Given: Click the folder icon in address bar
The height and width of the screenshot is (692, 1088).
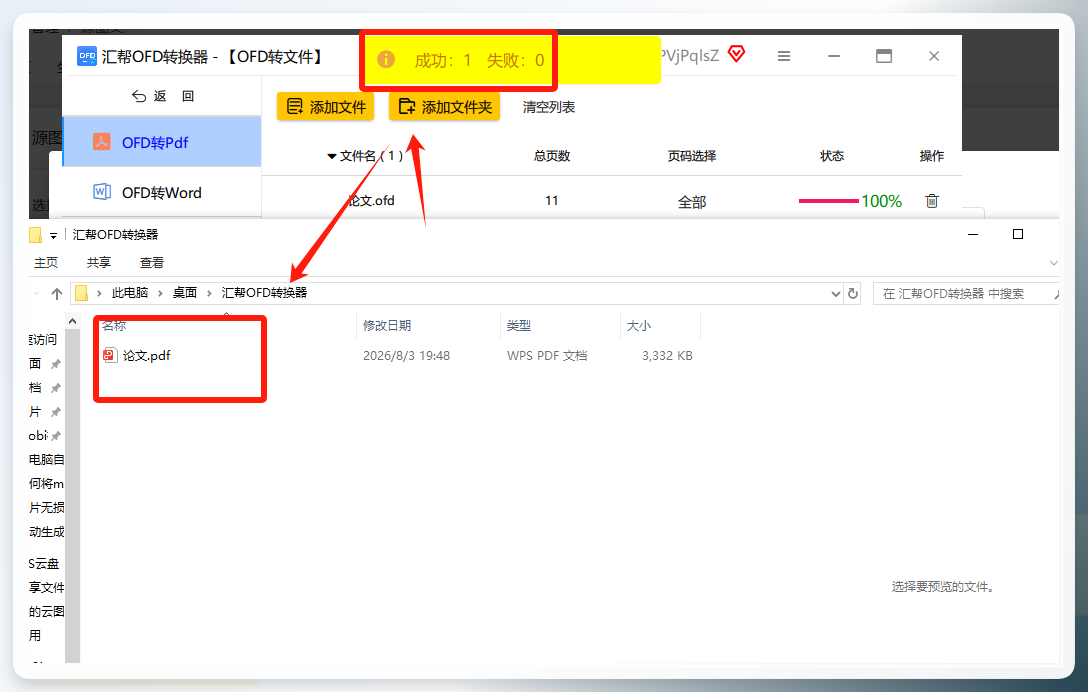Looking at the screenshot, I should (81, 294).
